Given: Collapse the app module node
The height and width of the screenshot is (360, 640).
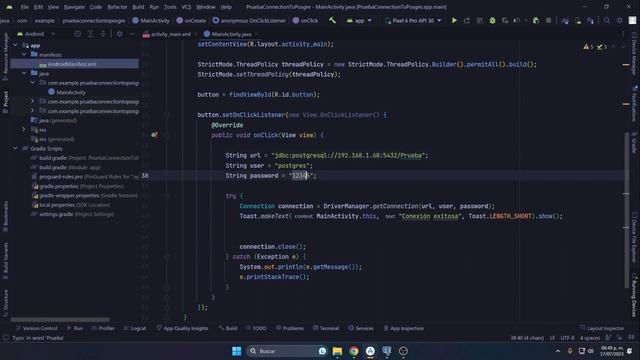Looking at the screenshot, I should click(x=16, y=45).
